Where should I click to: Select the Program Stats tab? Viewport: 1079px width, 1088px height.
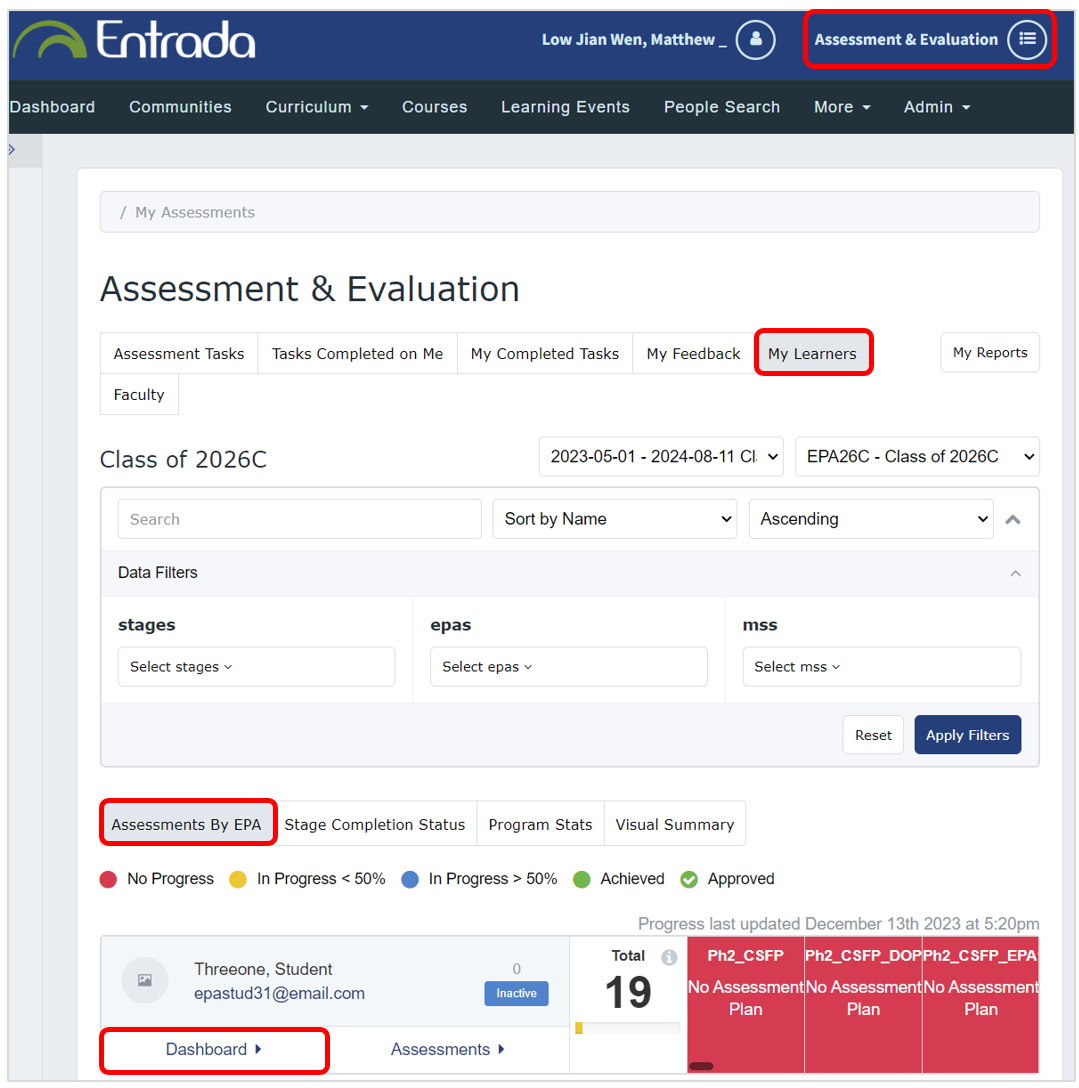[x=540, y=824]
